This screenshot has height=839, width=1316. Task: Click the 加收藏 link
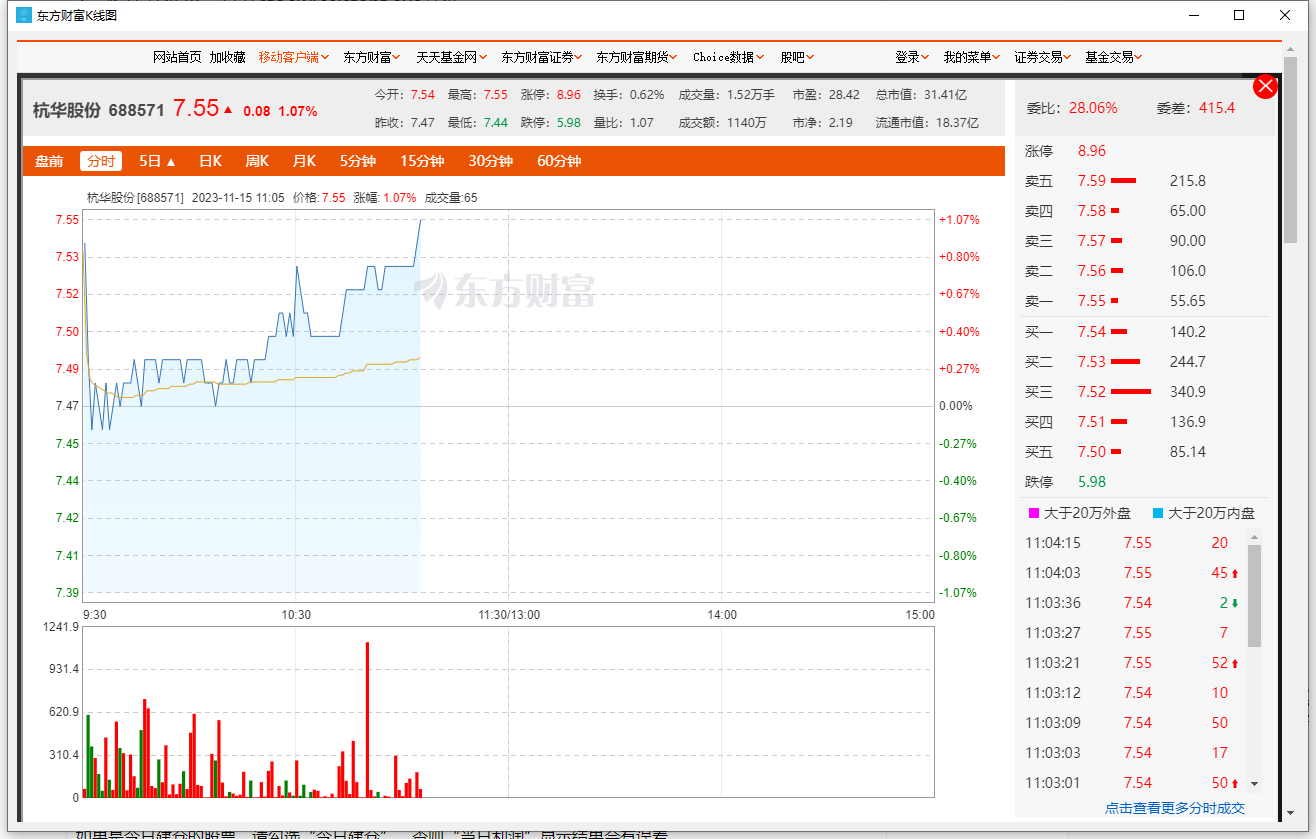(x=227, y=57)
